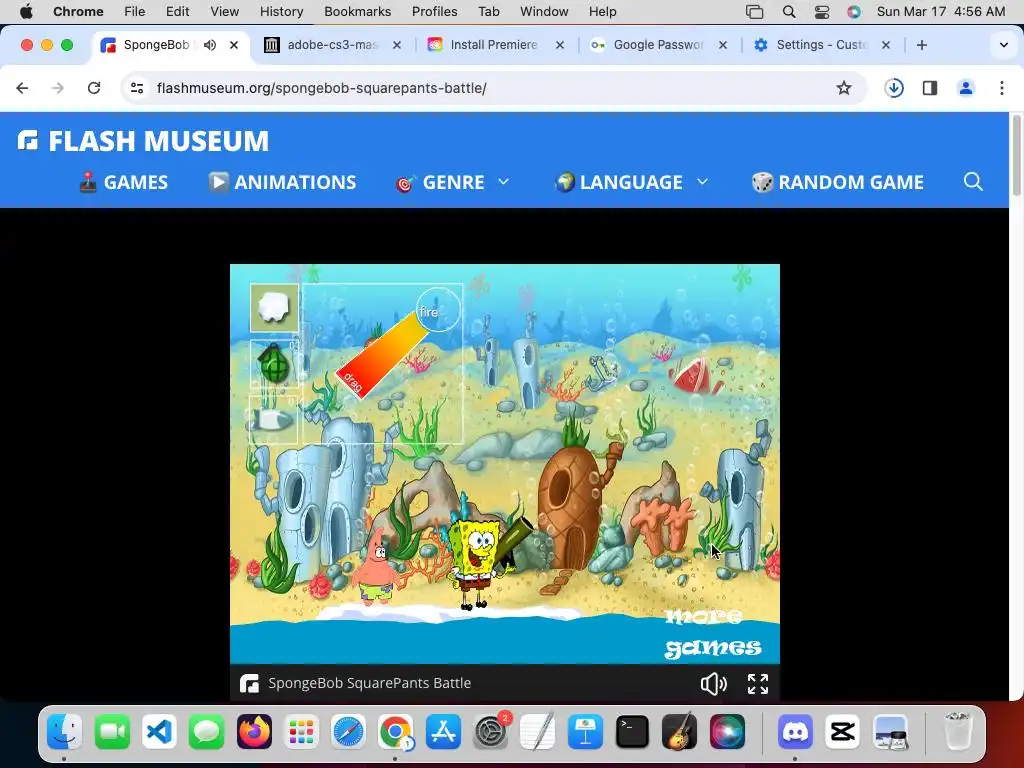This screenshot has height=768, width=1024.
Task: Bookmark this page with star icon
Action: pyautogui.click(x=844, y=88)
